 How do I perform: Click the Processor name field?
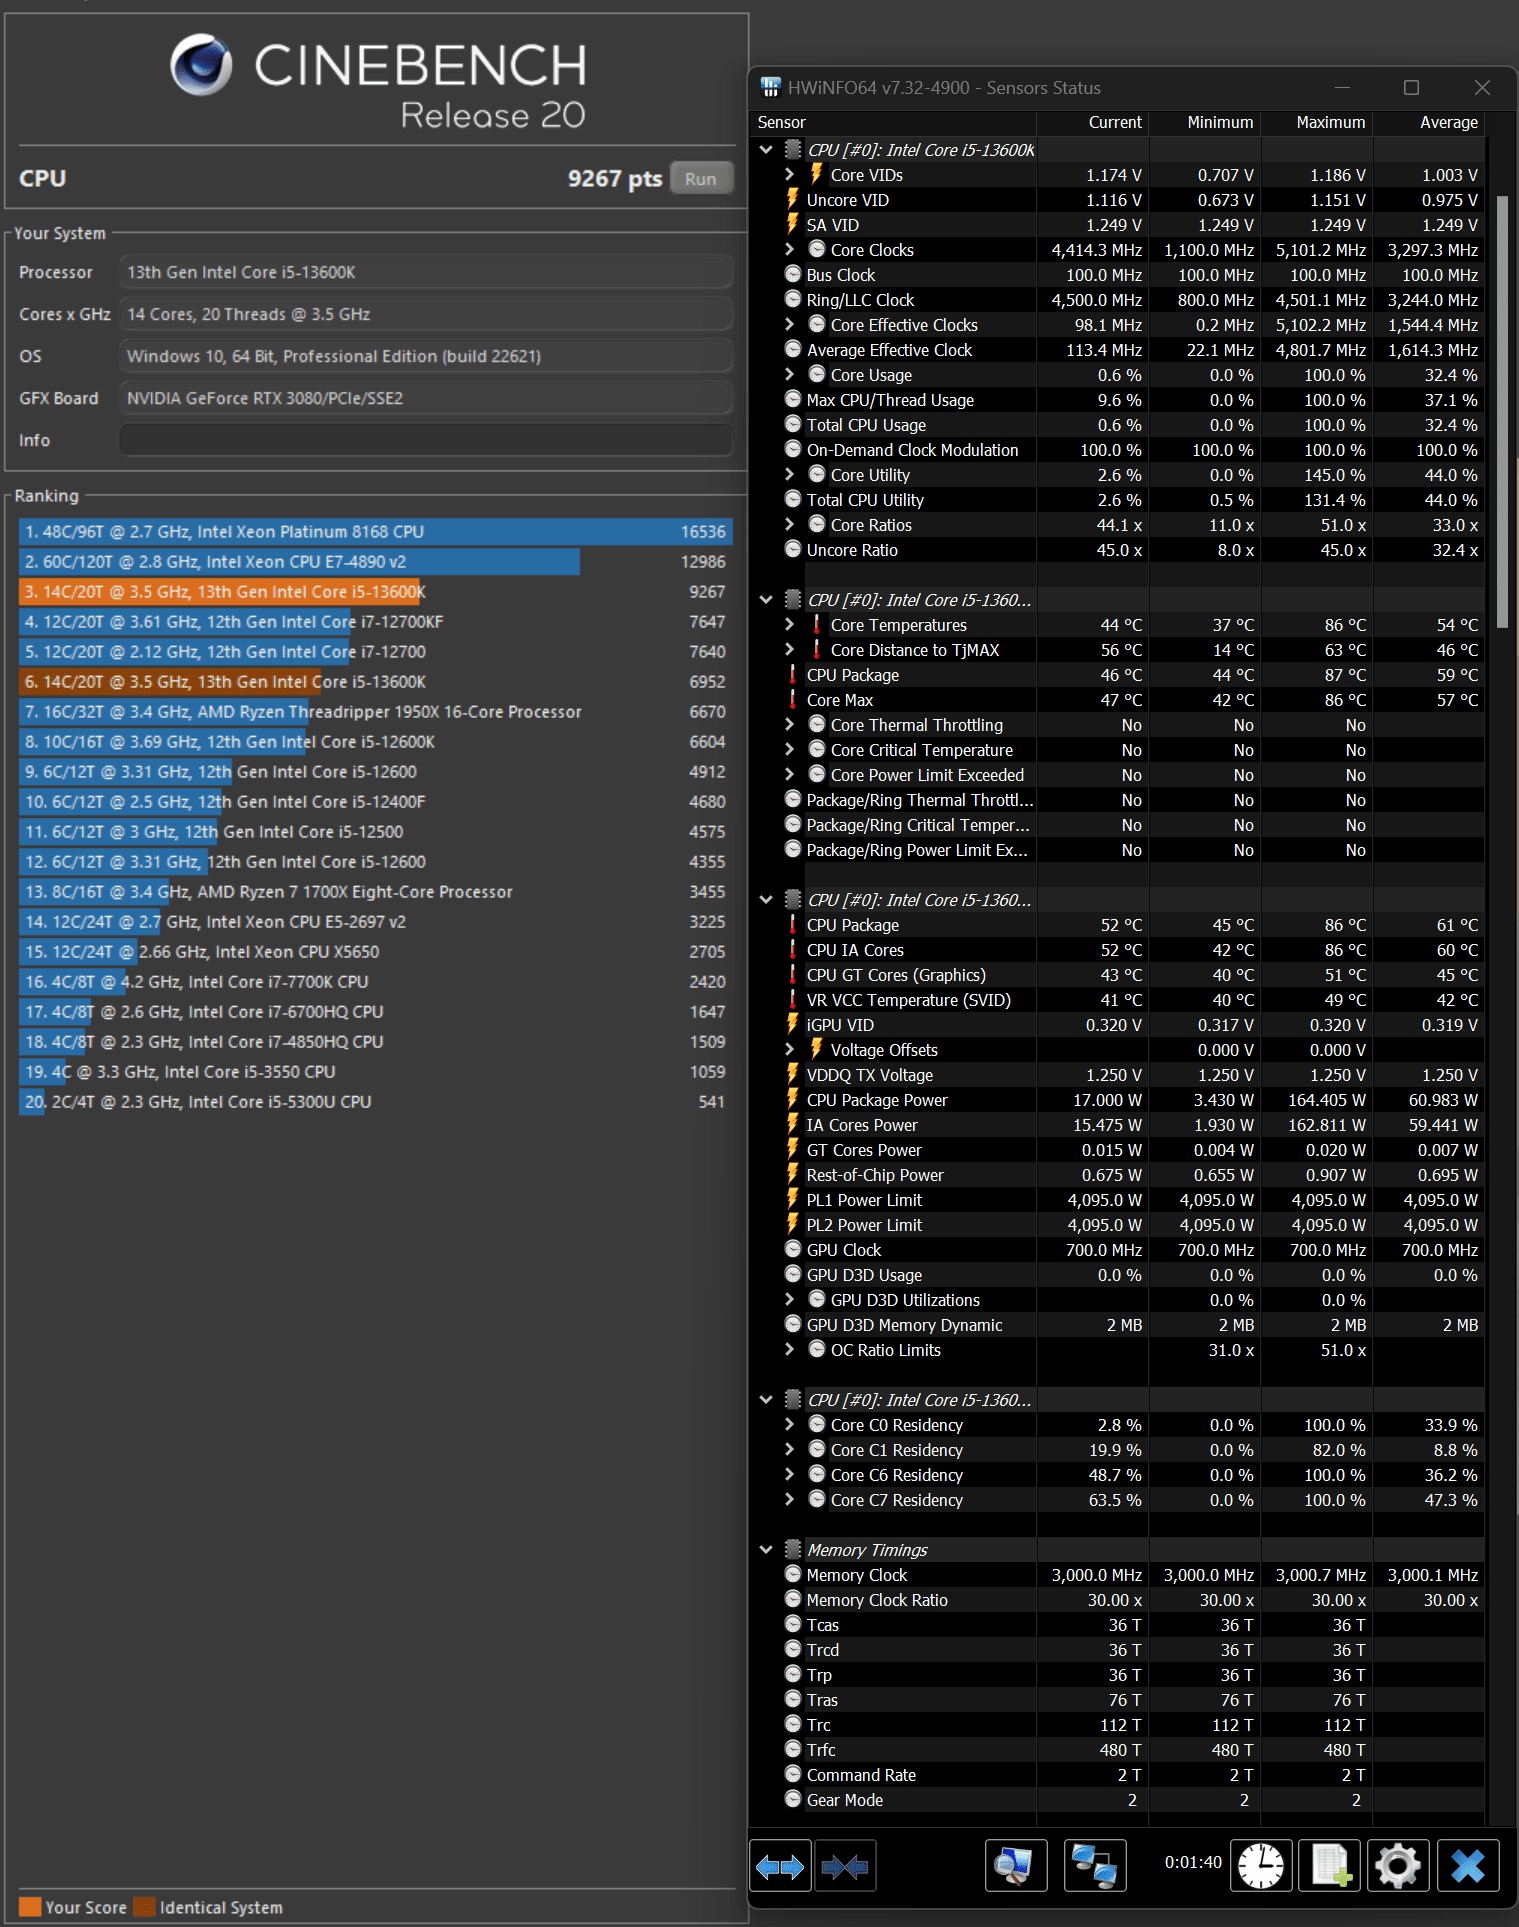426,272
